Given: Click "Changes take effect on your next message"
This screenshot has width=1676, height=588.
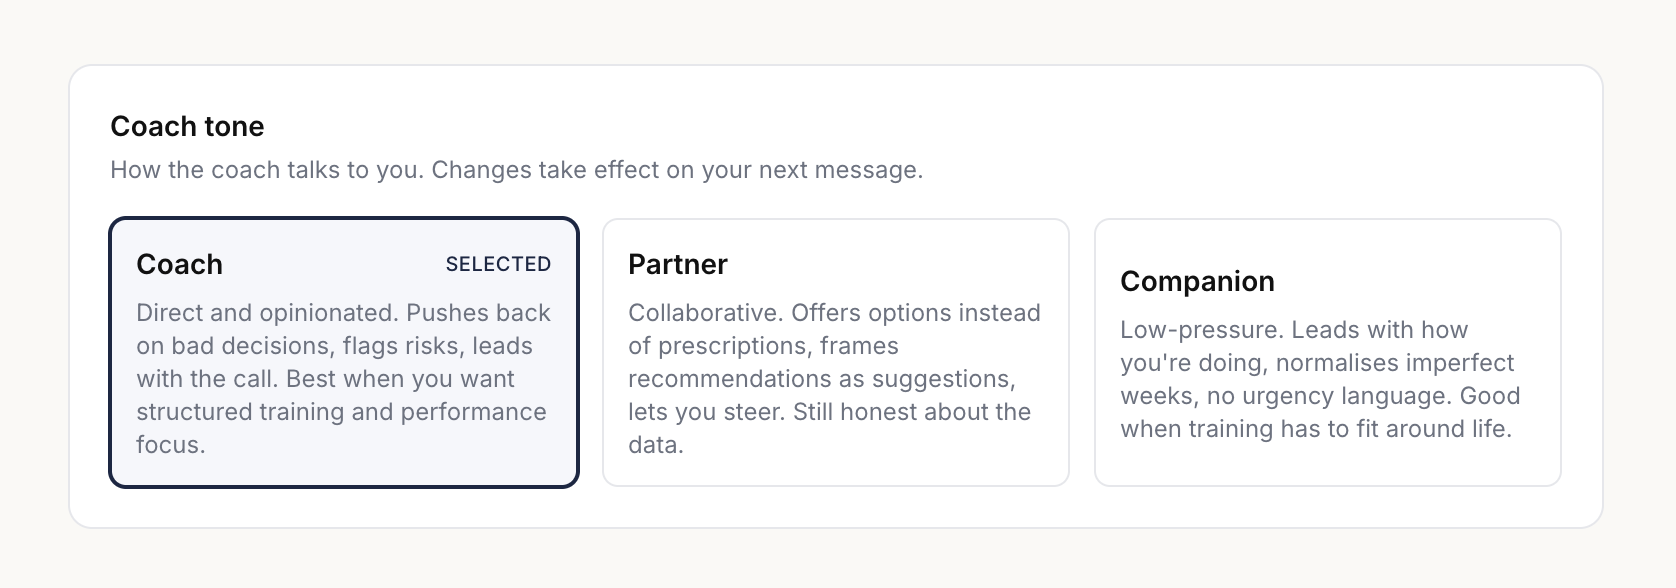Looking at the screenshot, I should click(678, 170).
